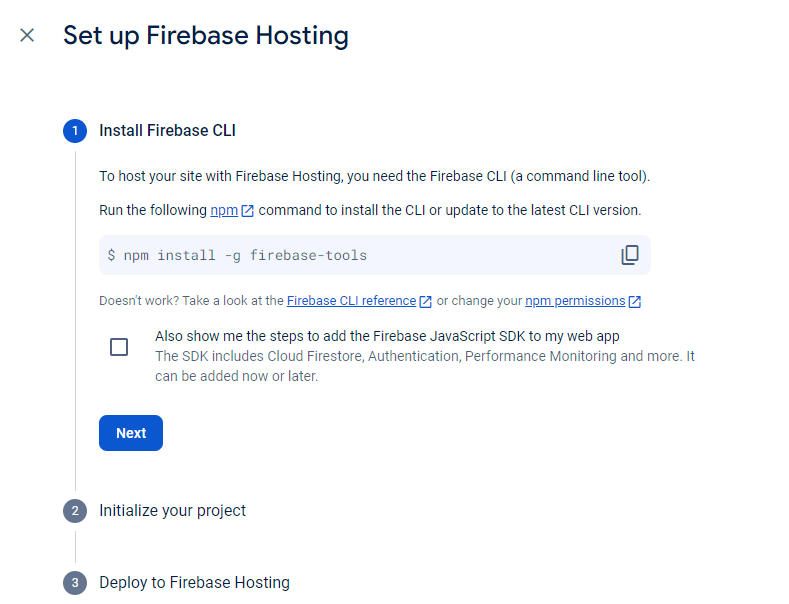789x604 pixels.
Task: Click the npm install command text
Action: click(x=237, y=255)
